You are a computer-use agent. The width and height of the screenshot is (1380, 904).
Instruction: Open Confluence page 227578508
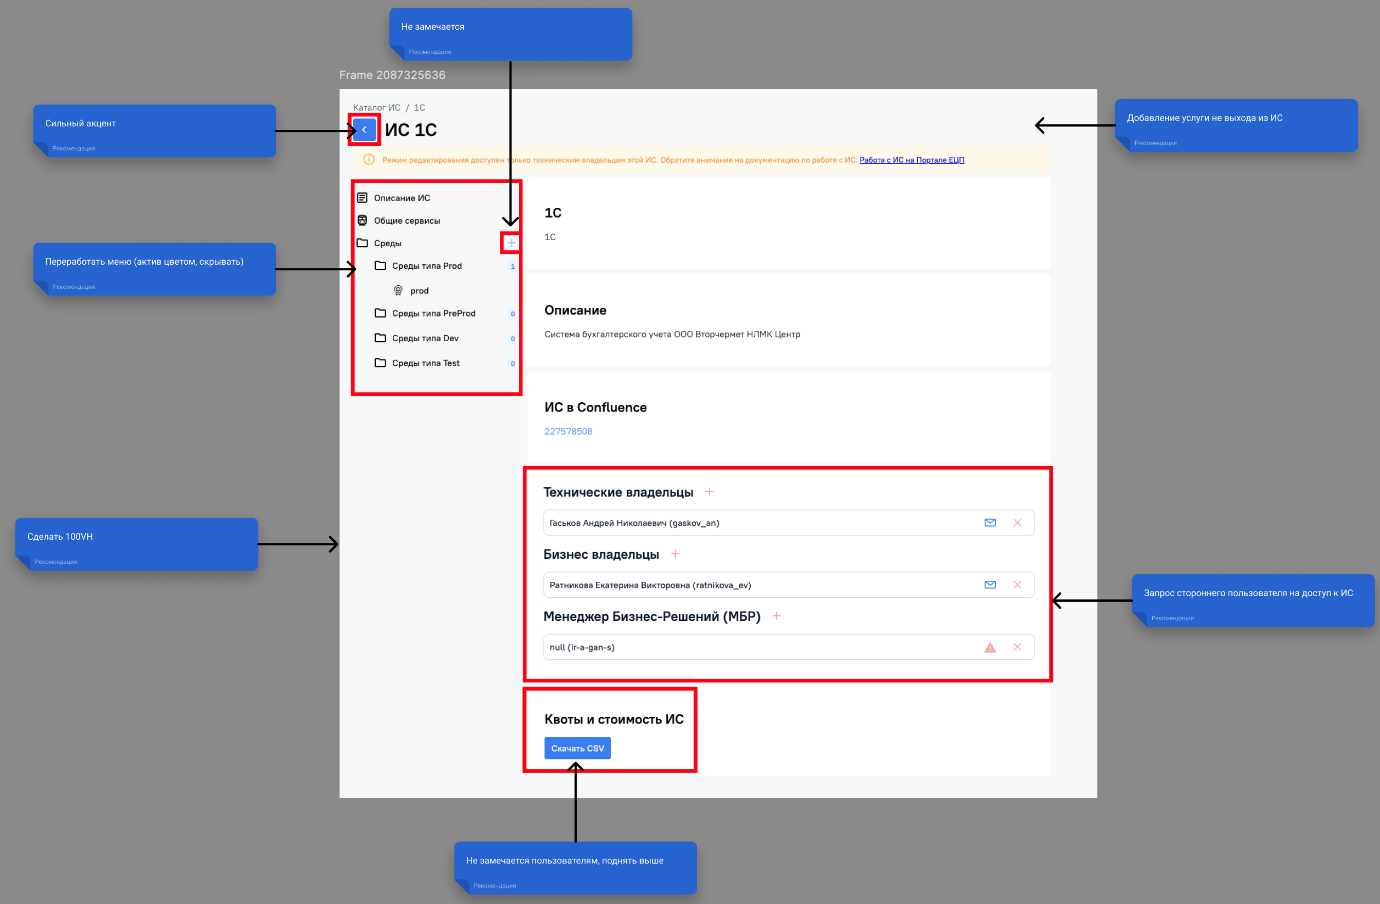click(x=567, y=431)
